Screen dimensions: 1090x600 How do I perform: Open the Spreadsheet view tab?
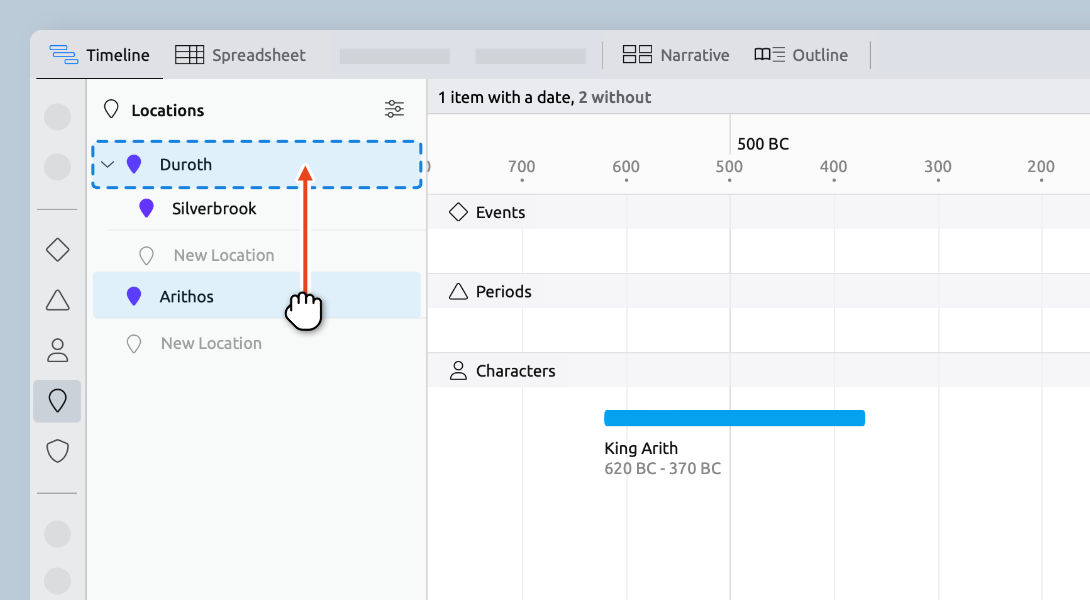pyautogui.click(x=240, y=55)
